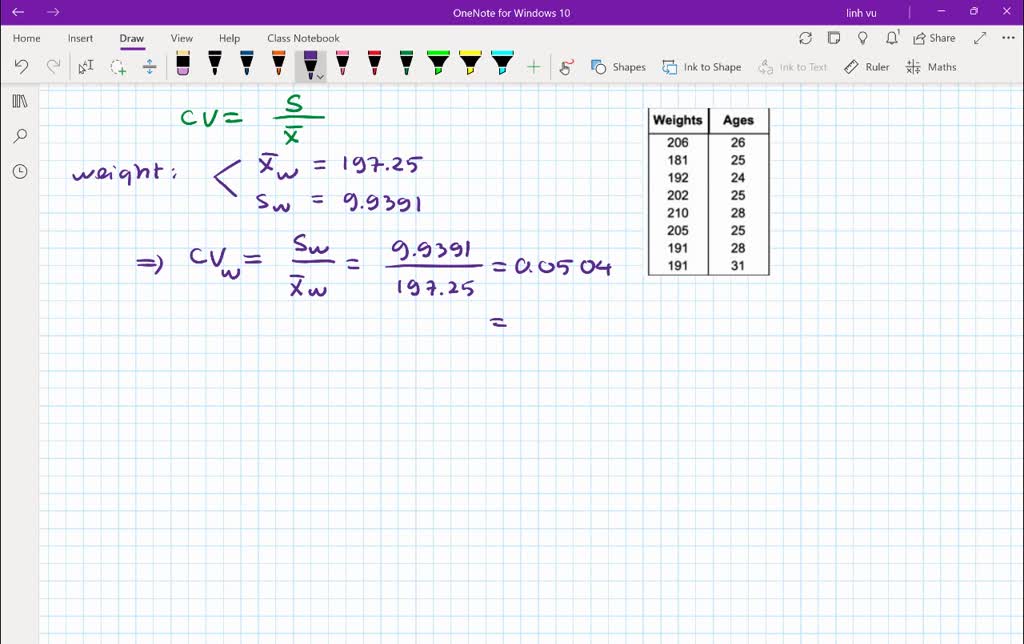The height and width of the screenshot is (644, 1024).
Task: Toggle the Ruler on canvas
Action: click(x=866, y=67)
